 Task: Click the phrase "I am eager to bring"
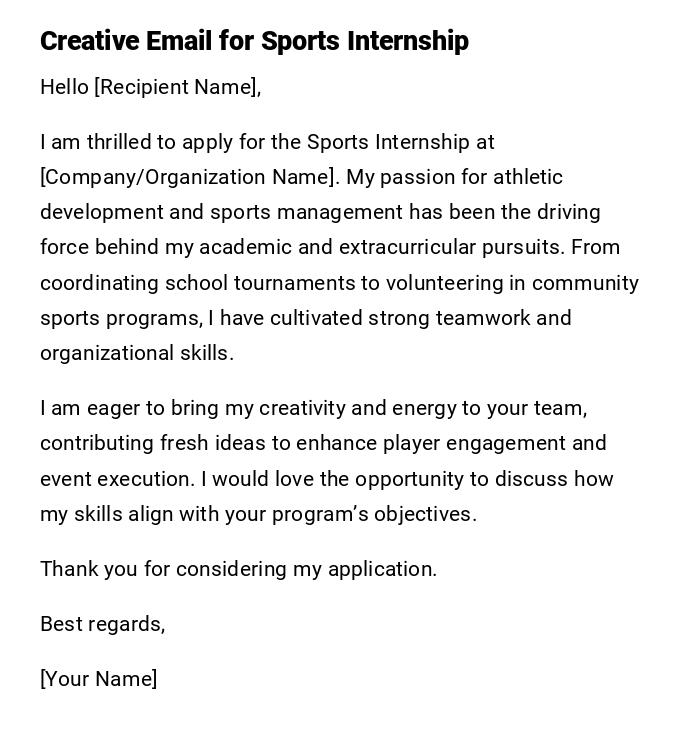(x=124, y=408)
